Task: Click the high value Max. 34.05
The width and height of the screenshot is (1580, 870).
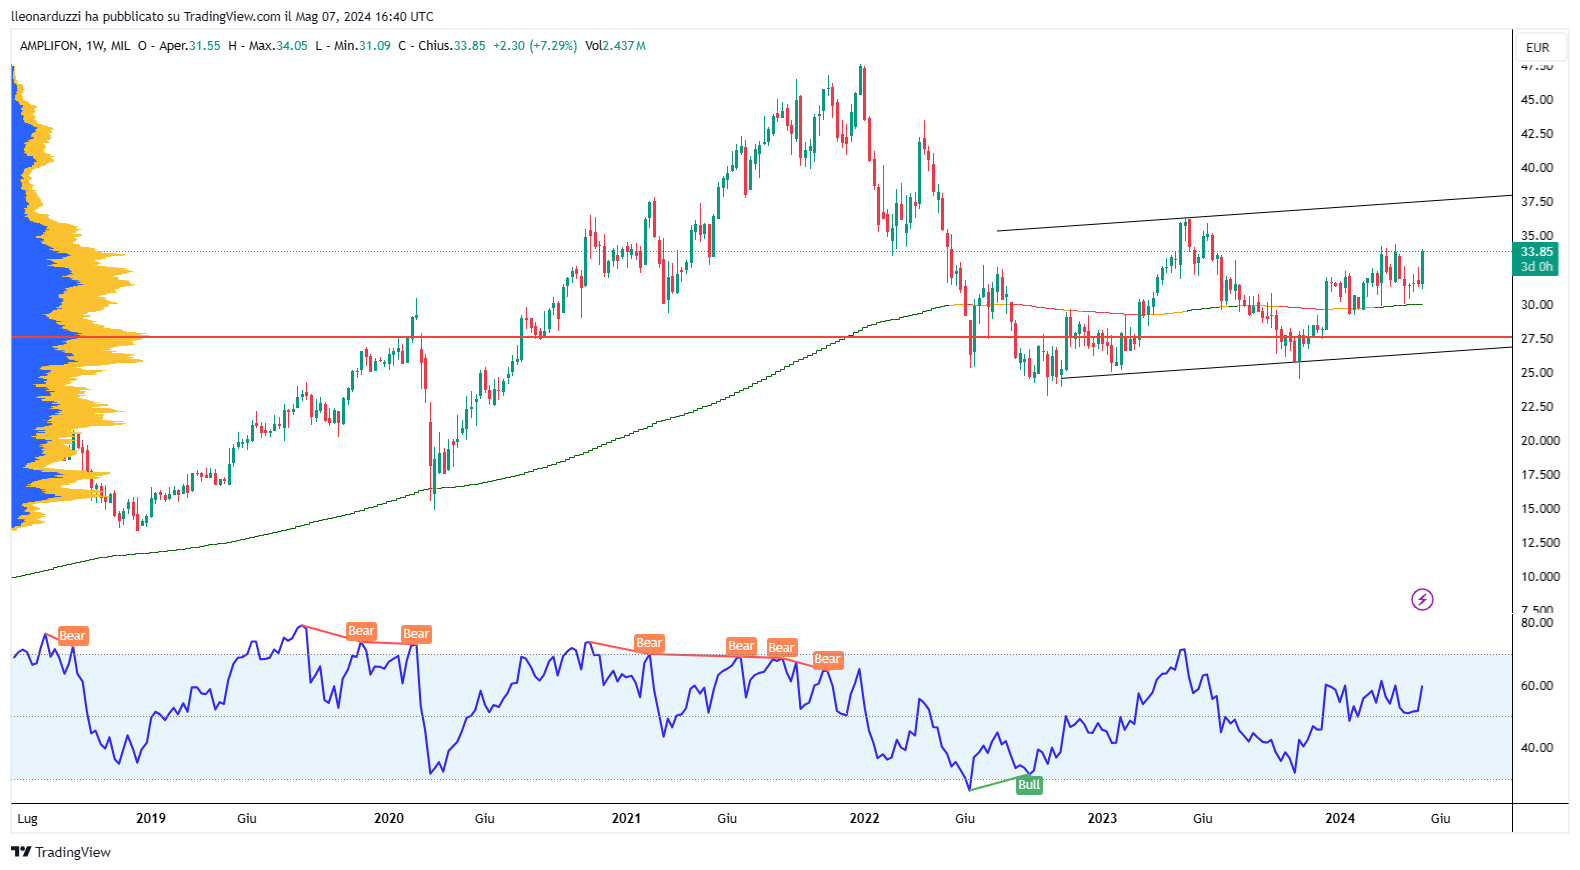Action: (x=268, y=46)
